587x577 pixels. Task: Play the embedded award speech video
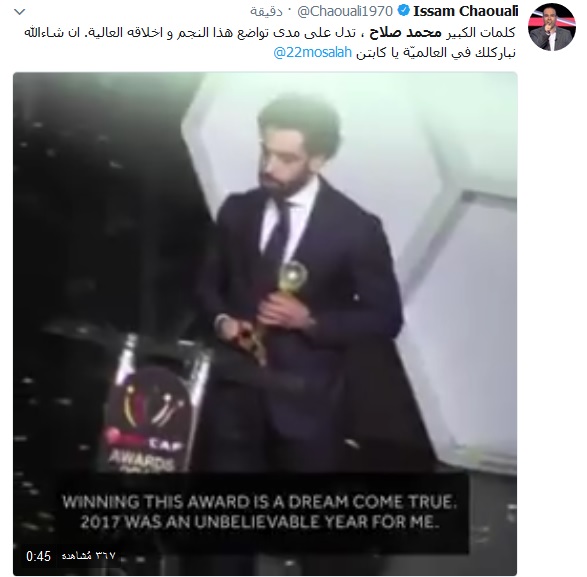(265, 324)
